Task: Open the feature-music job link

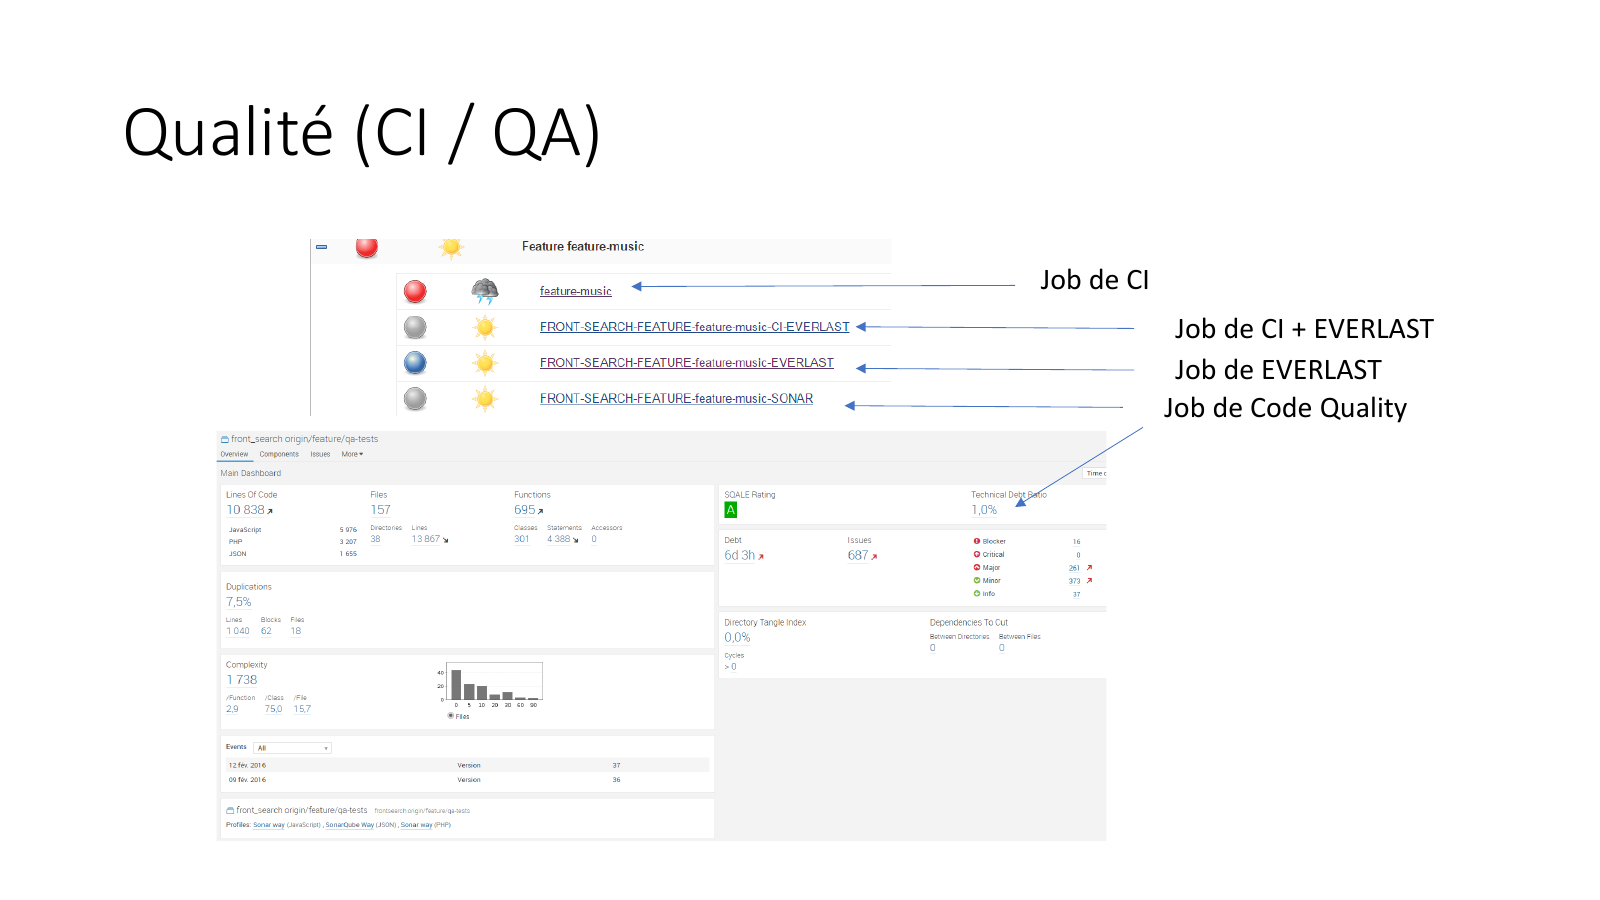Action: pyautogui.click(x=575, y=291)
